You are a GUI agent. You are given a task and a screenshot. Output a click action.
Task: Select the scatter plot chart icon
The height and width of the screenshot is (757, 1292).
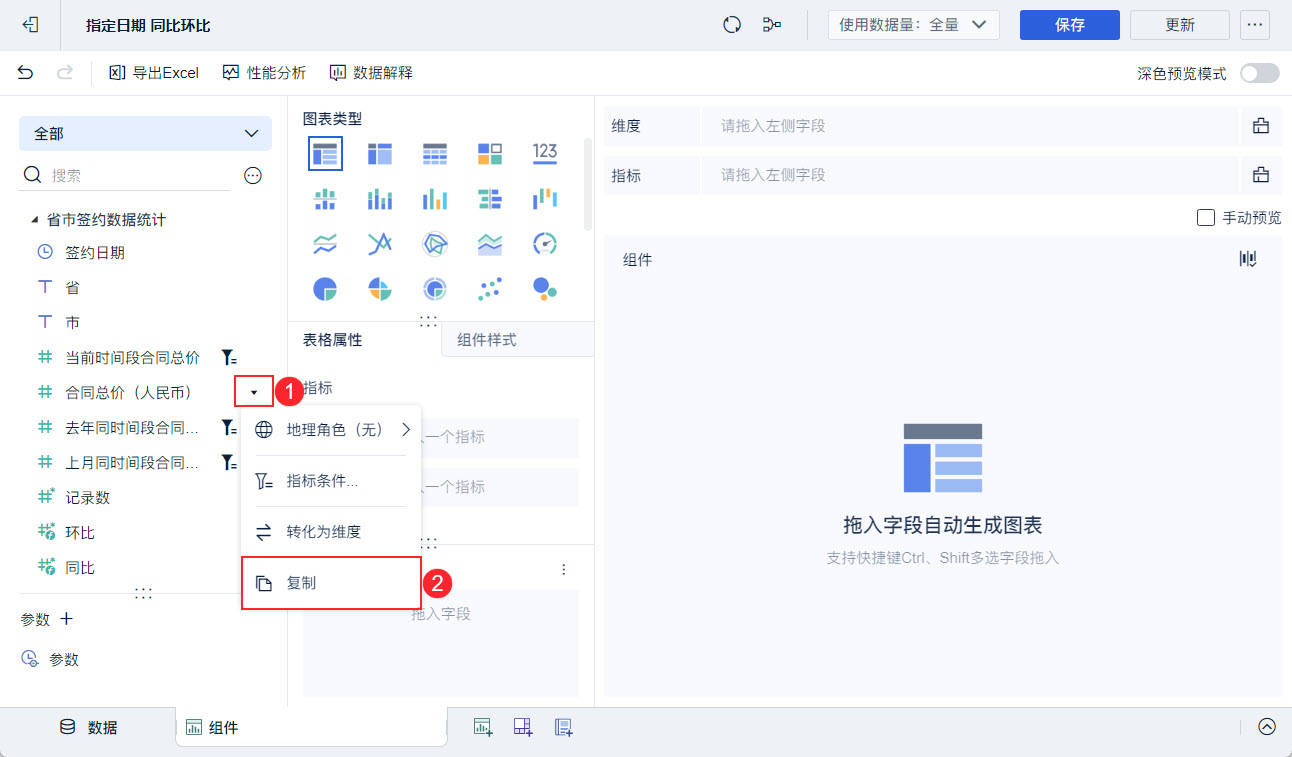(490, 289)
